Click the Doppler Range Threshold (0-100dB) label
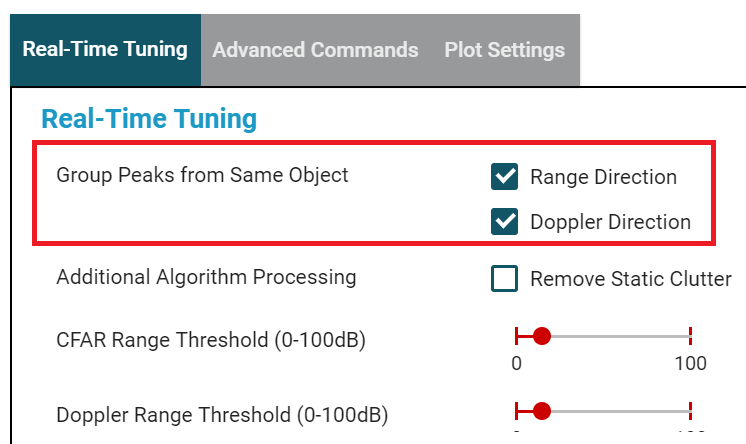The image size is (746, 444). 222,415
